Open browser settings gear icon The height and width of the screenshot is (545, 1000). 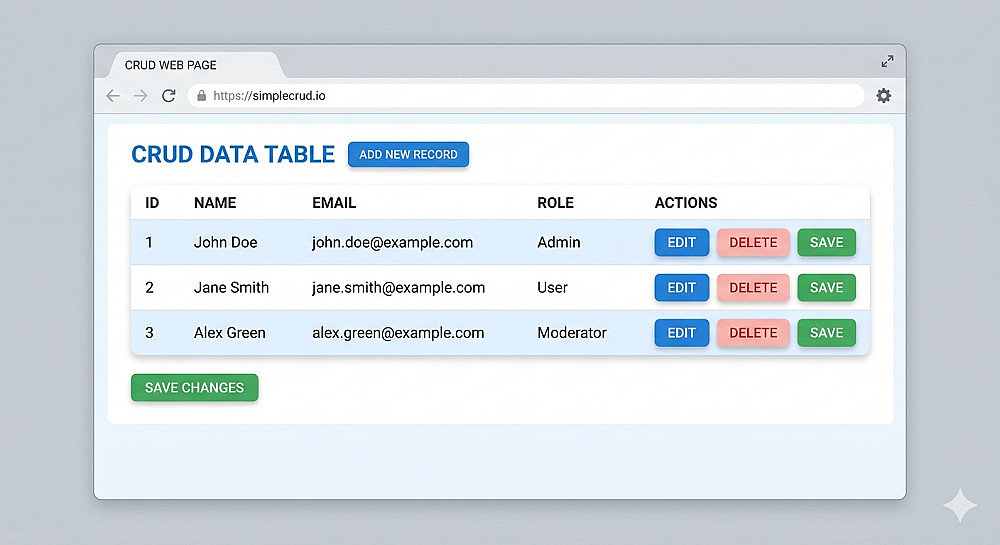(x=884, y=96)
